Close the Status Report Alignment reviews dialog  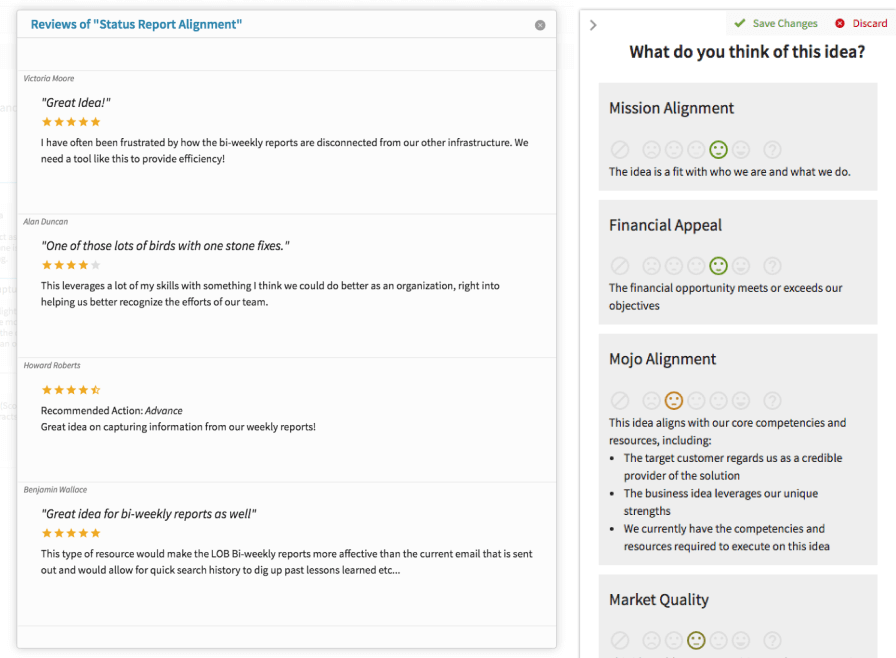pos(540,25)
